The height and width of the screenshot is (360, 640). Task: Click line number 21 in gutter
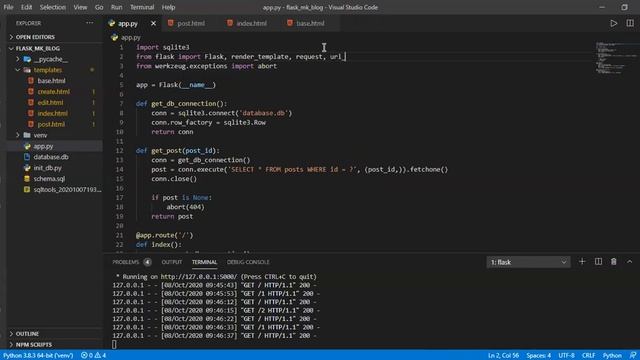119,235
